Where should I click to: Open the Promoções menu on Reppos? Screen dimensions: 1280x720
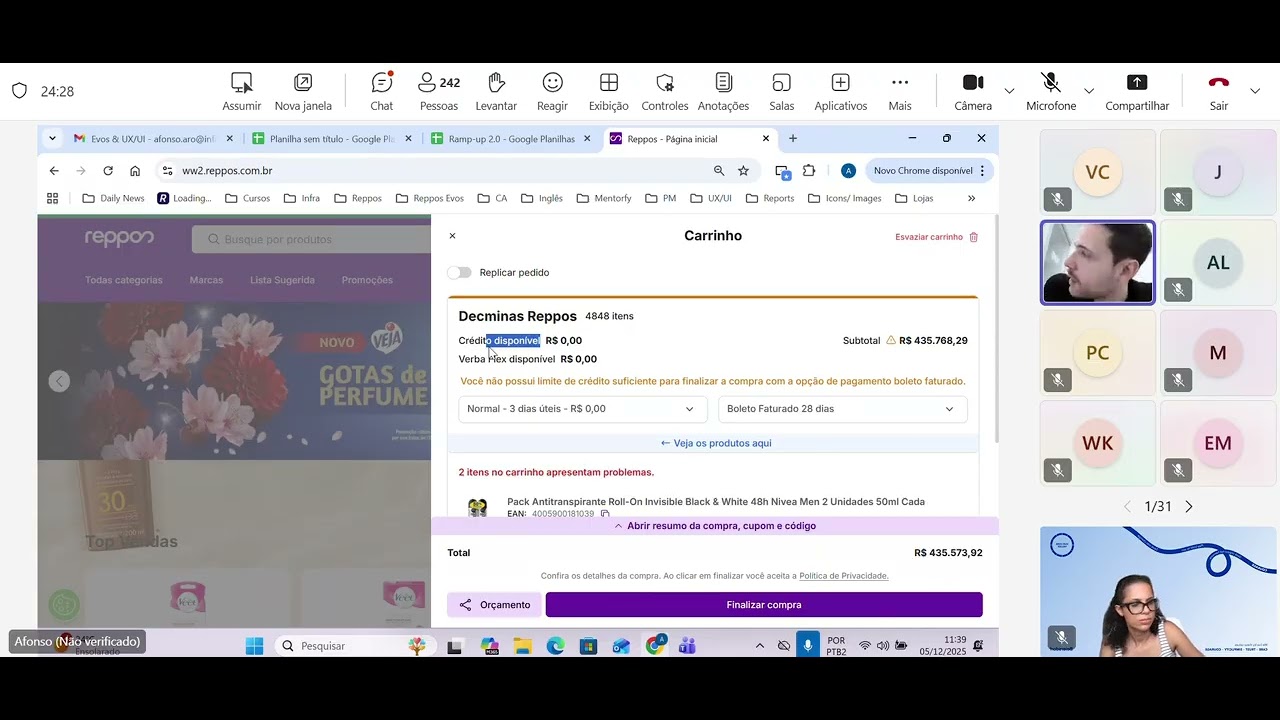click(367, 280)
